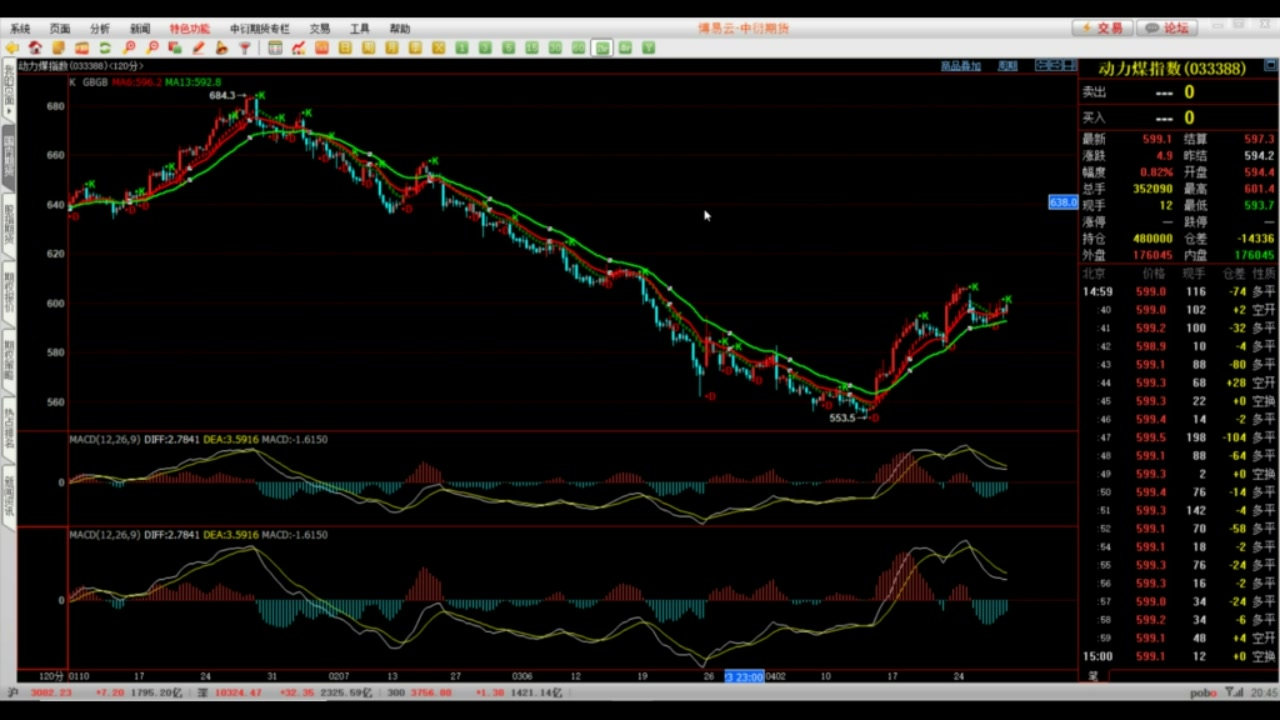Click the 15:00 tick row

click(1179, 657)
